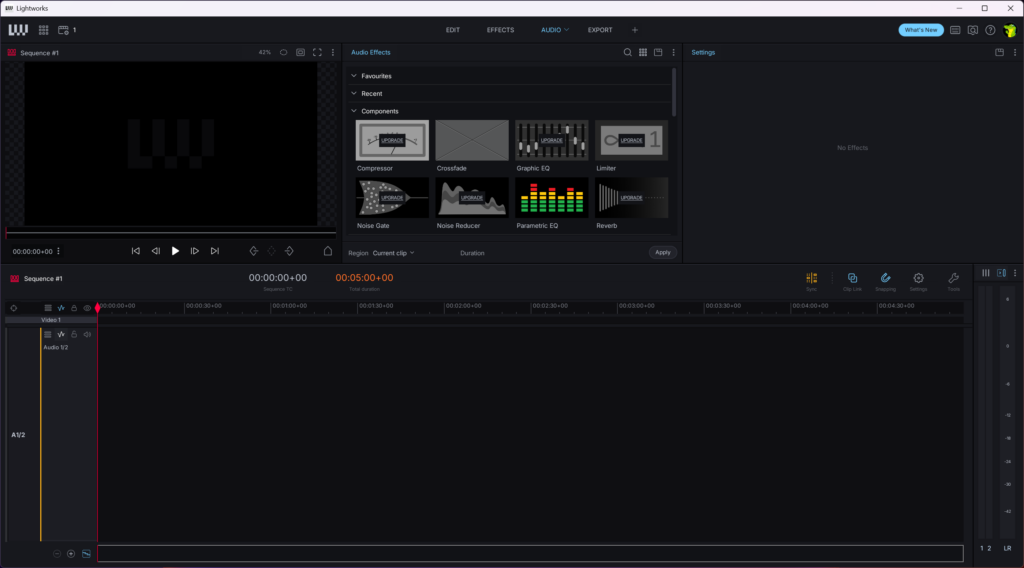This screenshot has height=568, width=1024.
Task: Open the content manager grid icon
Action: point(44,30)
